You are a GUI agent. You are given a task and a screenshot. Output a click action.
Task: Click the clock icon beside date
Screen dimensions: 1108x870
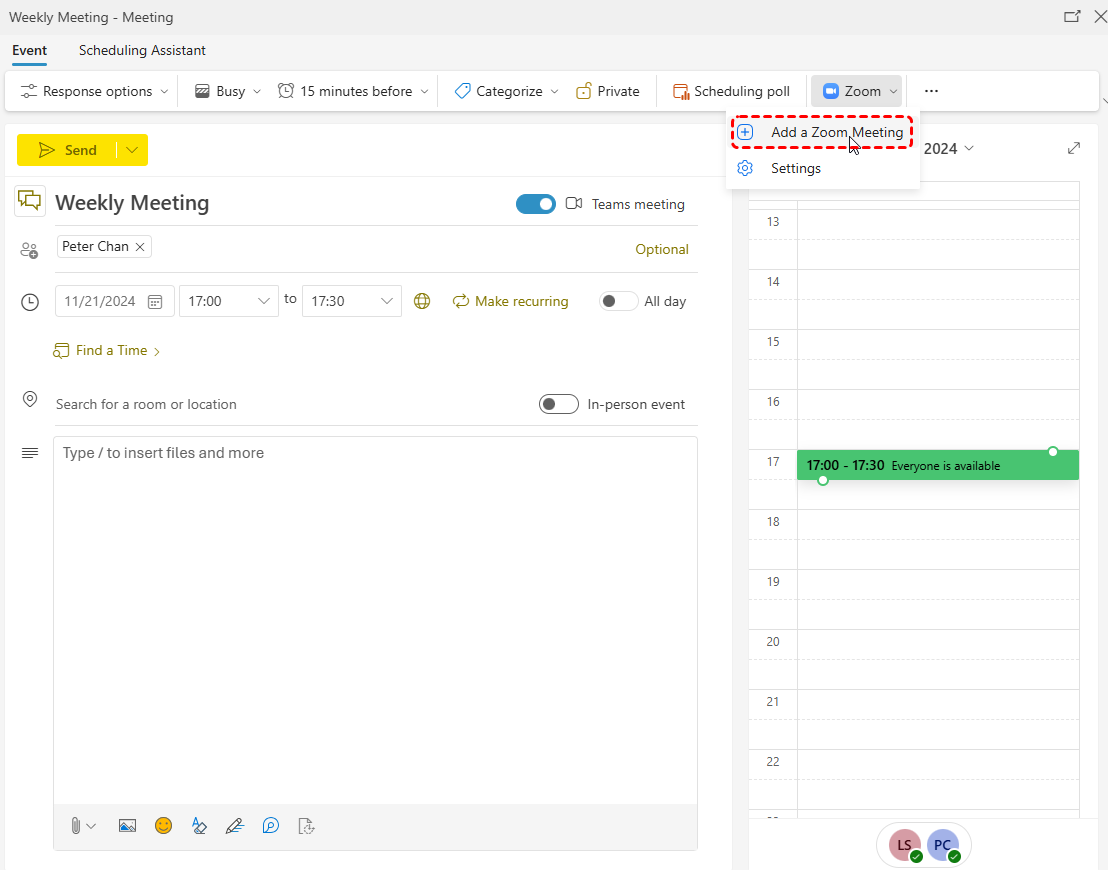30,302
